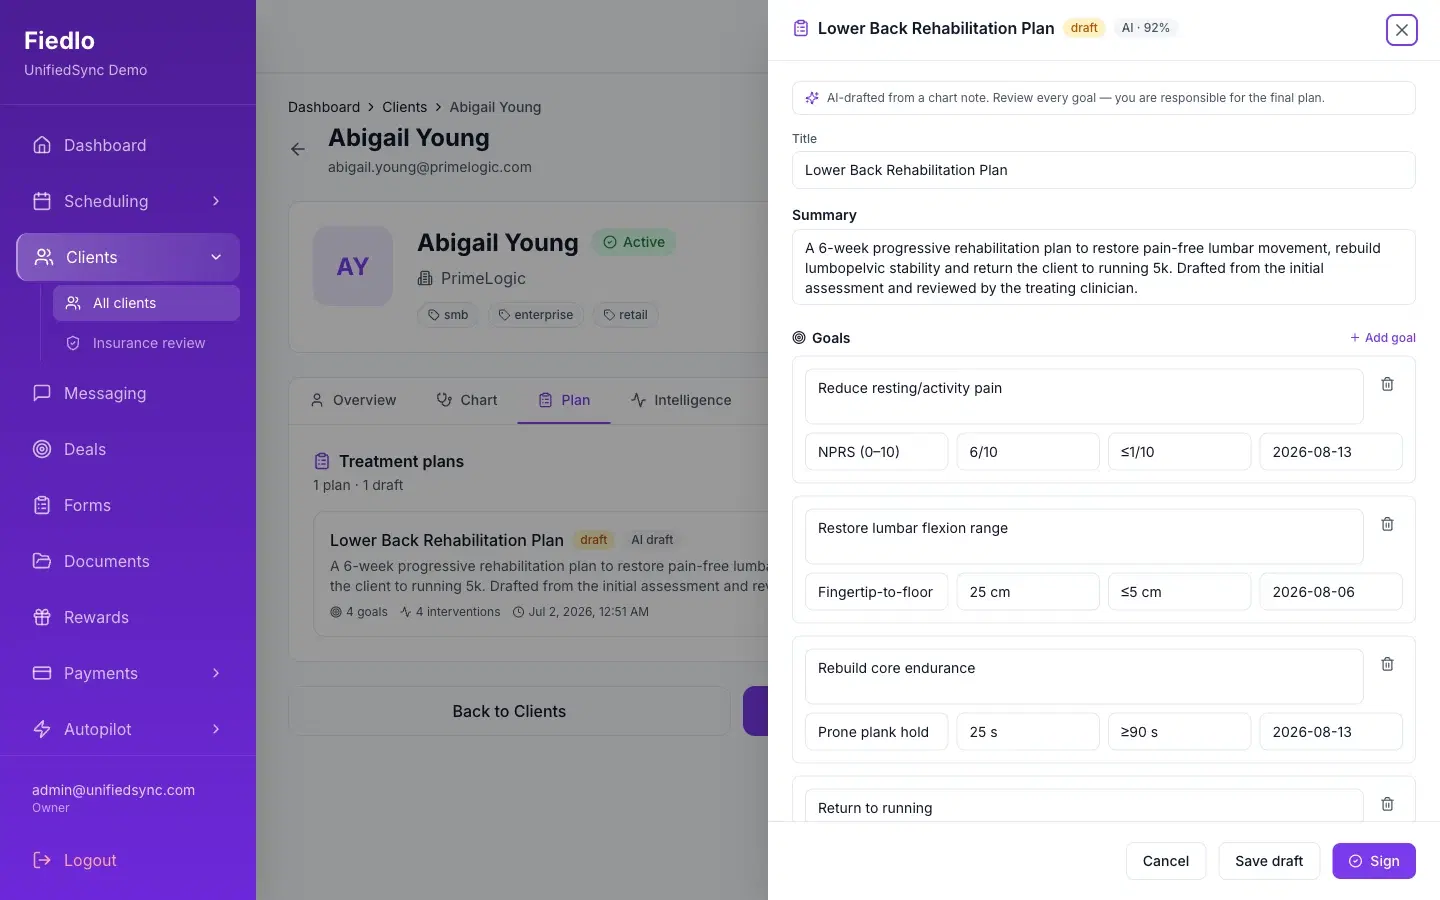
Task: Edit the plan Title input field
Action: click(1103, 170)
